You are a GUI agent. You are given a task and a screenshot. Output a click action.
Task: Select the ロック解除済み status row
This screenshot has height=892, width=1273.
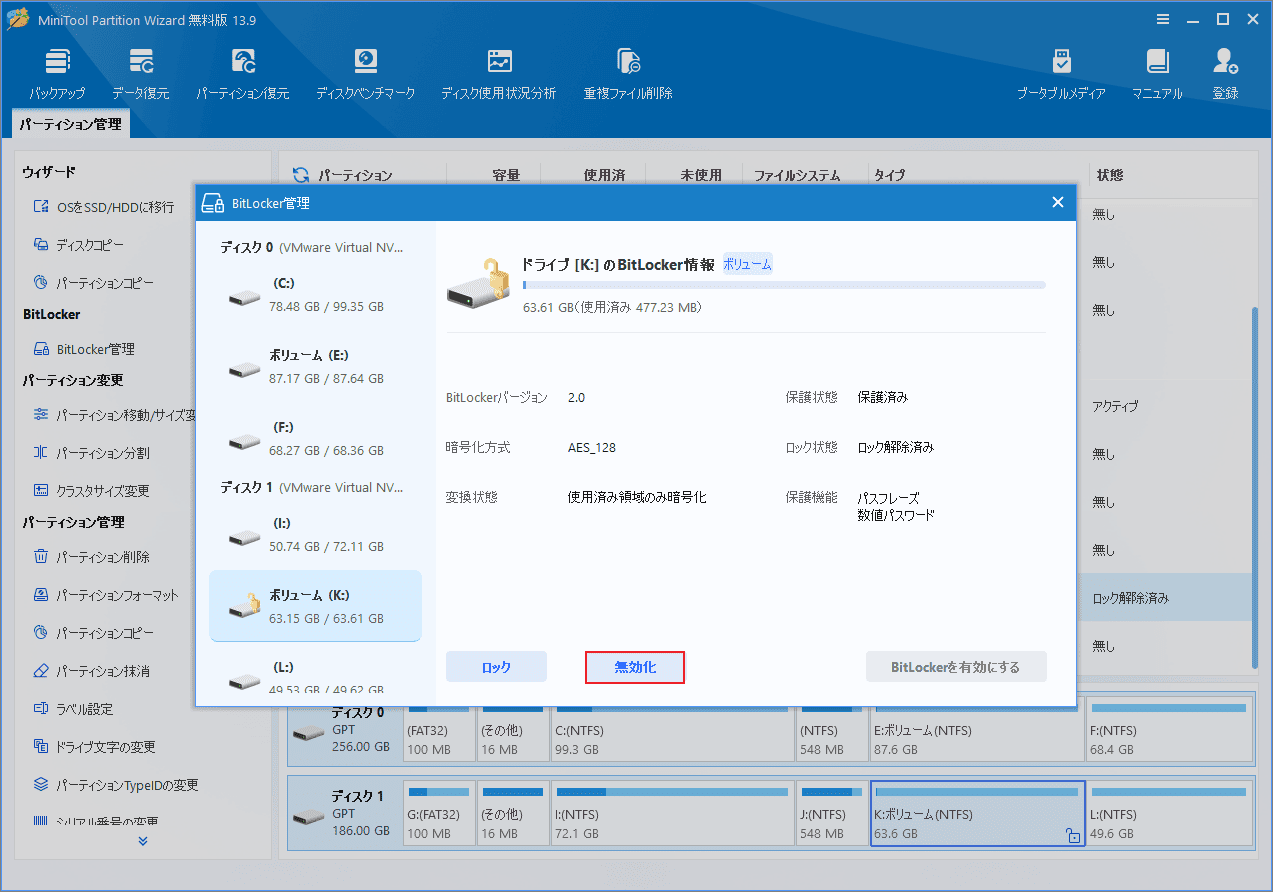click(x=1166, y=598)
